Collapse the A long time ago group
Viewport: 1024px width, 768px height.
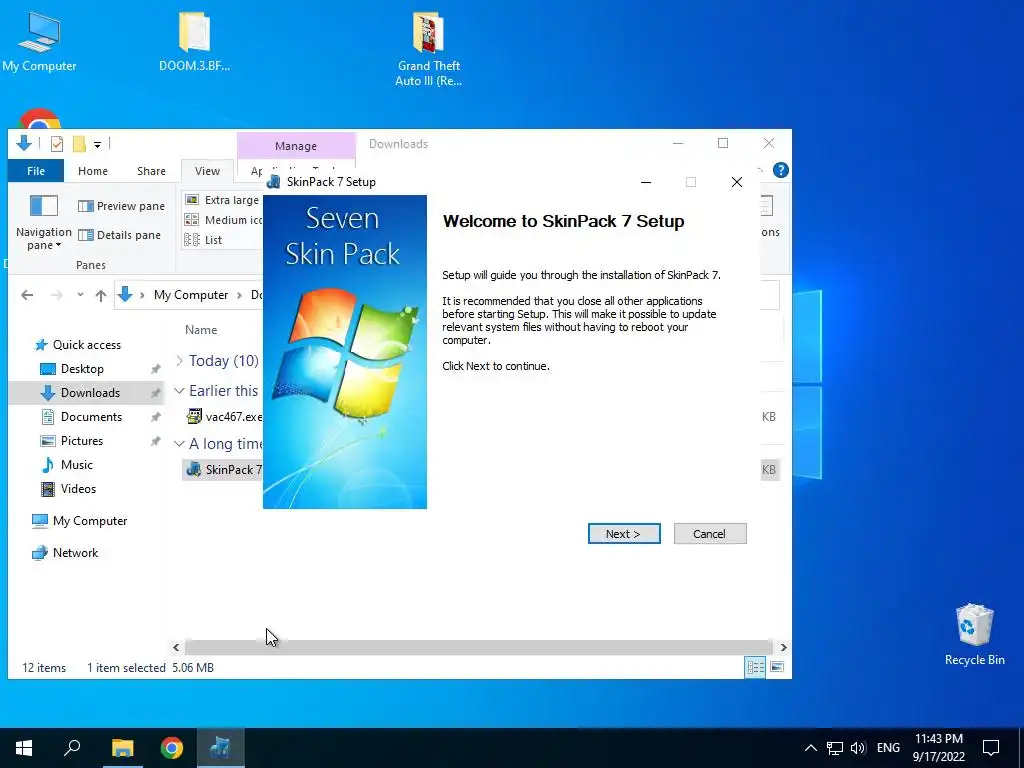coord(179,443)
